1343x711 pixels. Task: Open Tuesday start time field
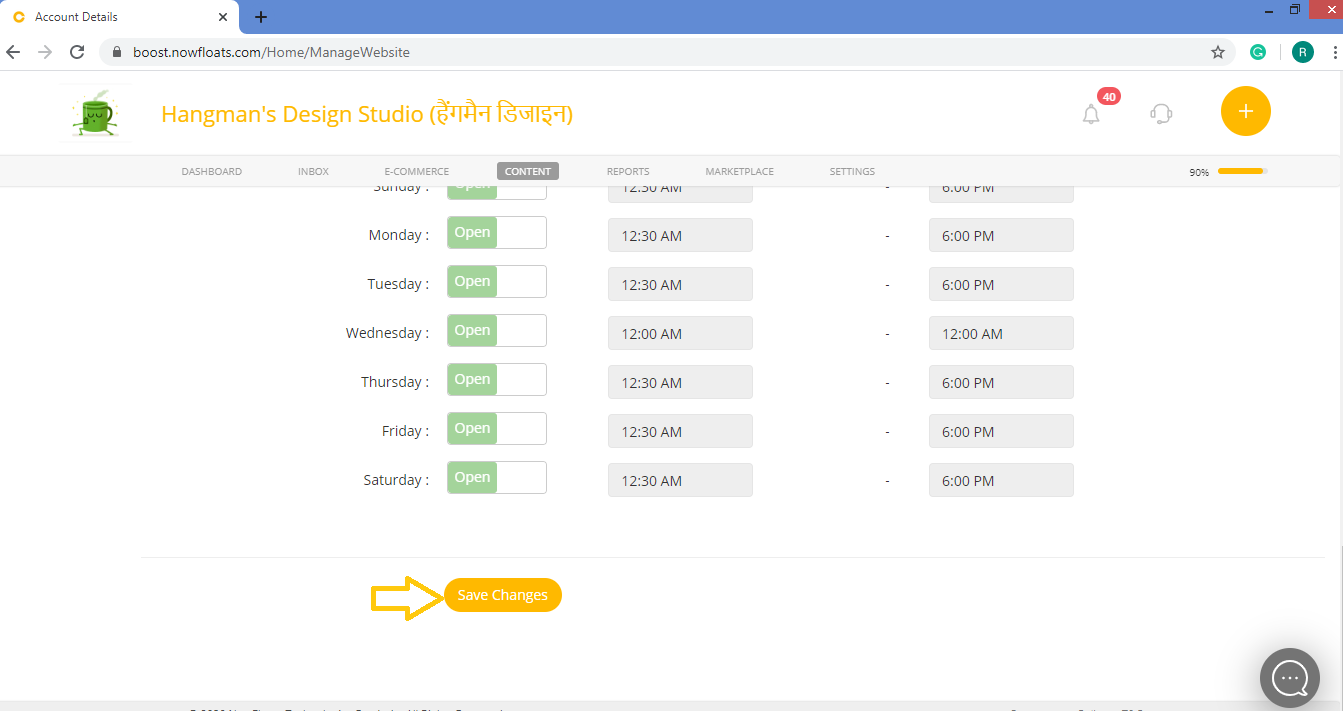(x=680, y=285)
